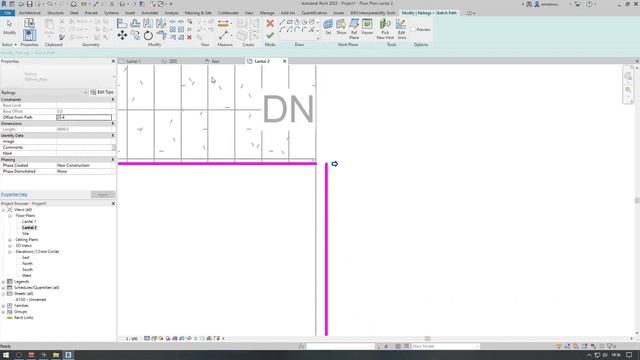Screen dimensions: 640x360
Task: Open the Type Properties icon
Action: coord(29,23)
